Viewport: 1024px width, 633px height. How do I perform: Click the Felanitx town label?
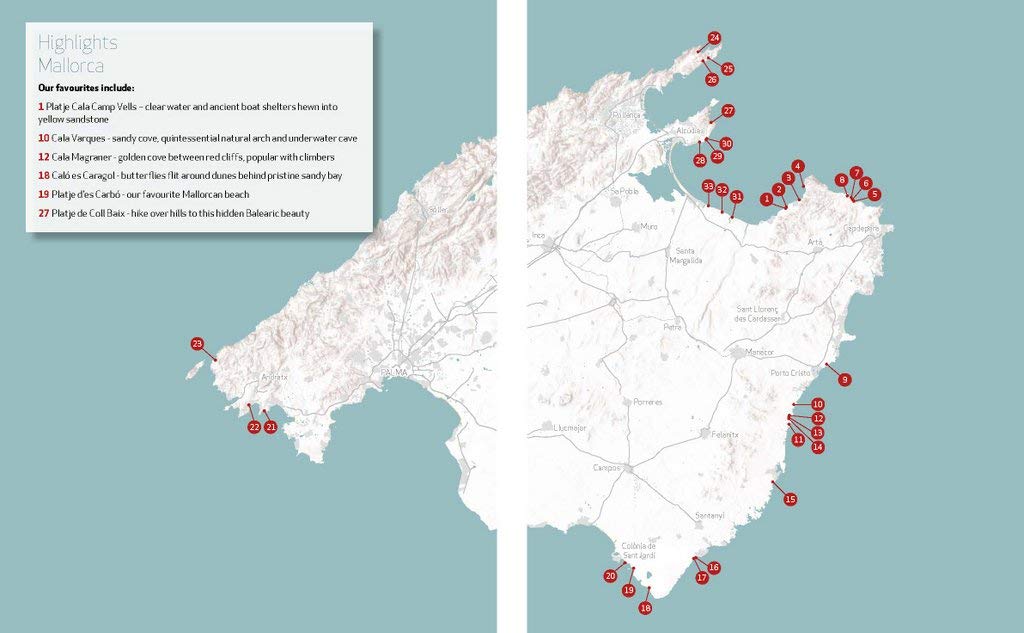click(x=725, y=435)
